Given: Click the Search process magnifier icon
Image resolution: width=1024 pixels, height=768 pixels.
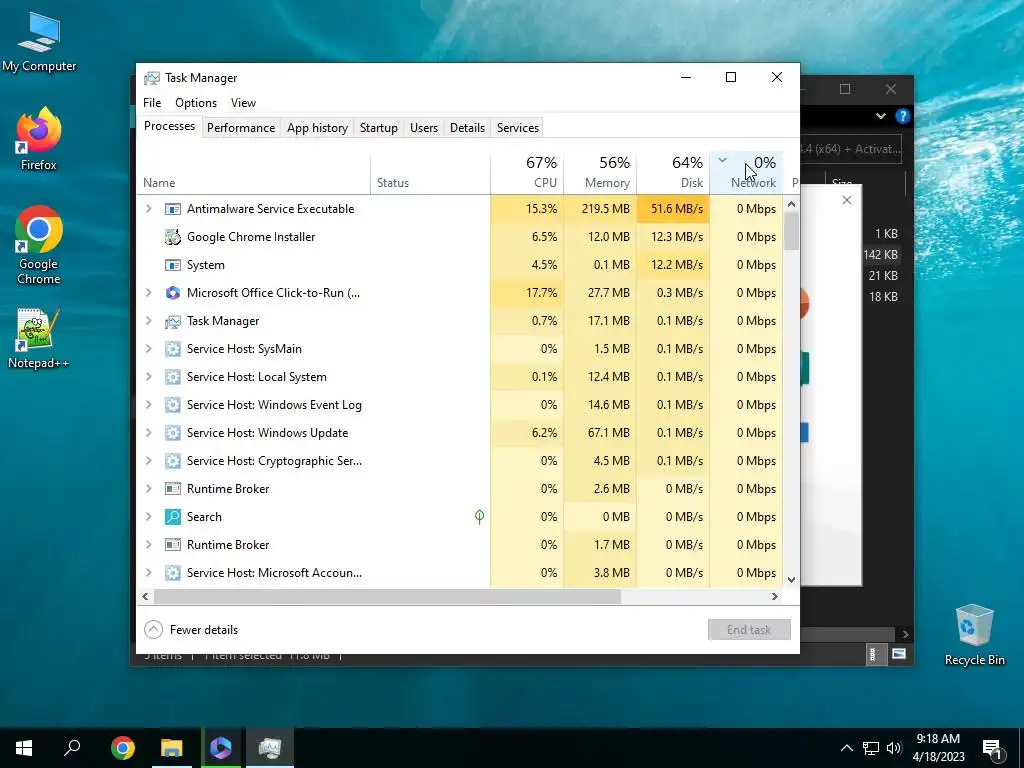Looking at the screenshot, I should tap(172, 517).
